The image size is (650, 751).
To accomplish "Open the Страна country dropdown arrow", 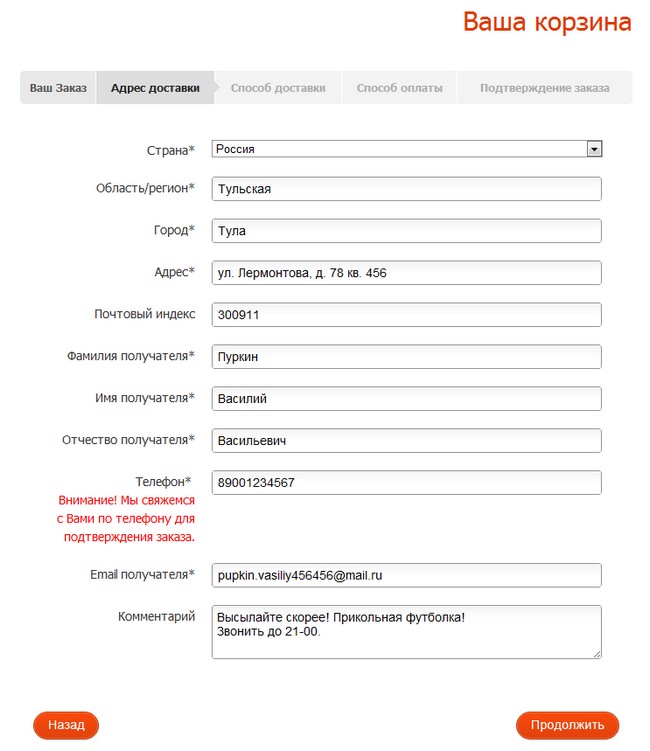I will (x=594, y=149).
